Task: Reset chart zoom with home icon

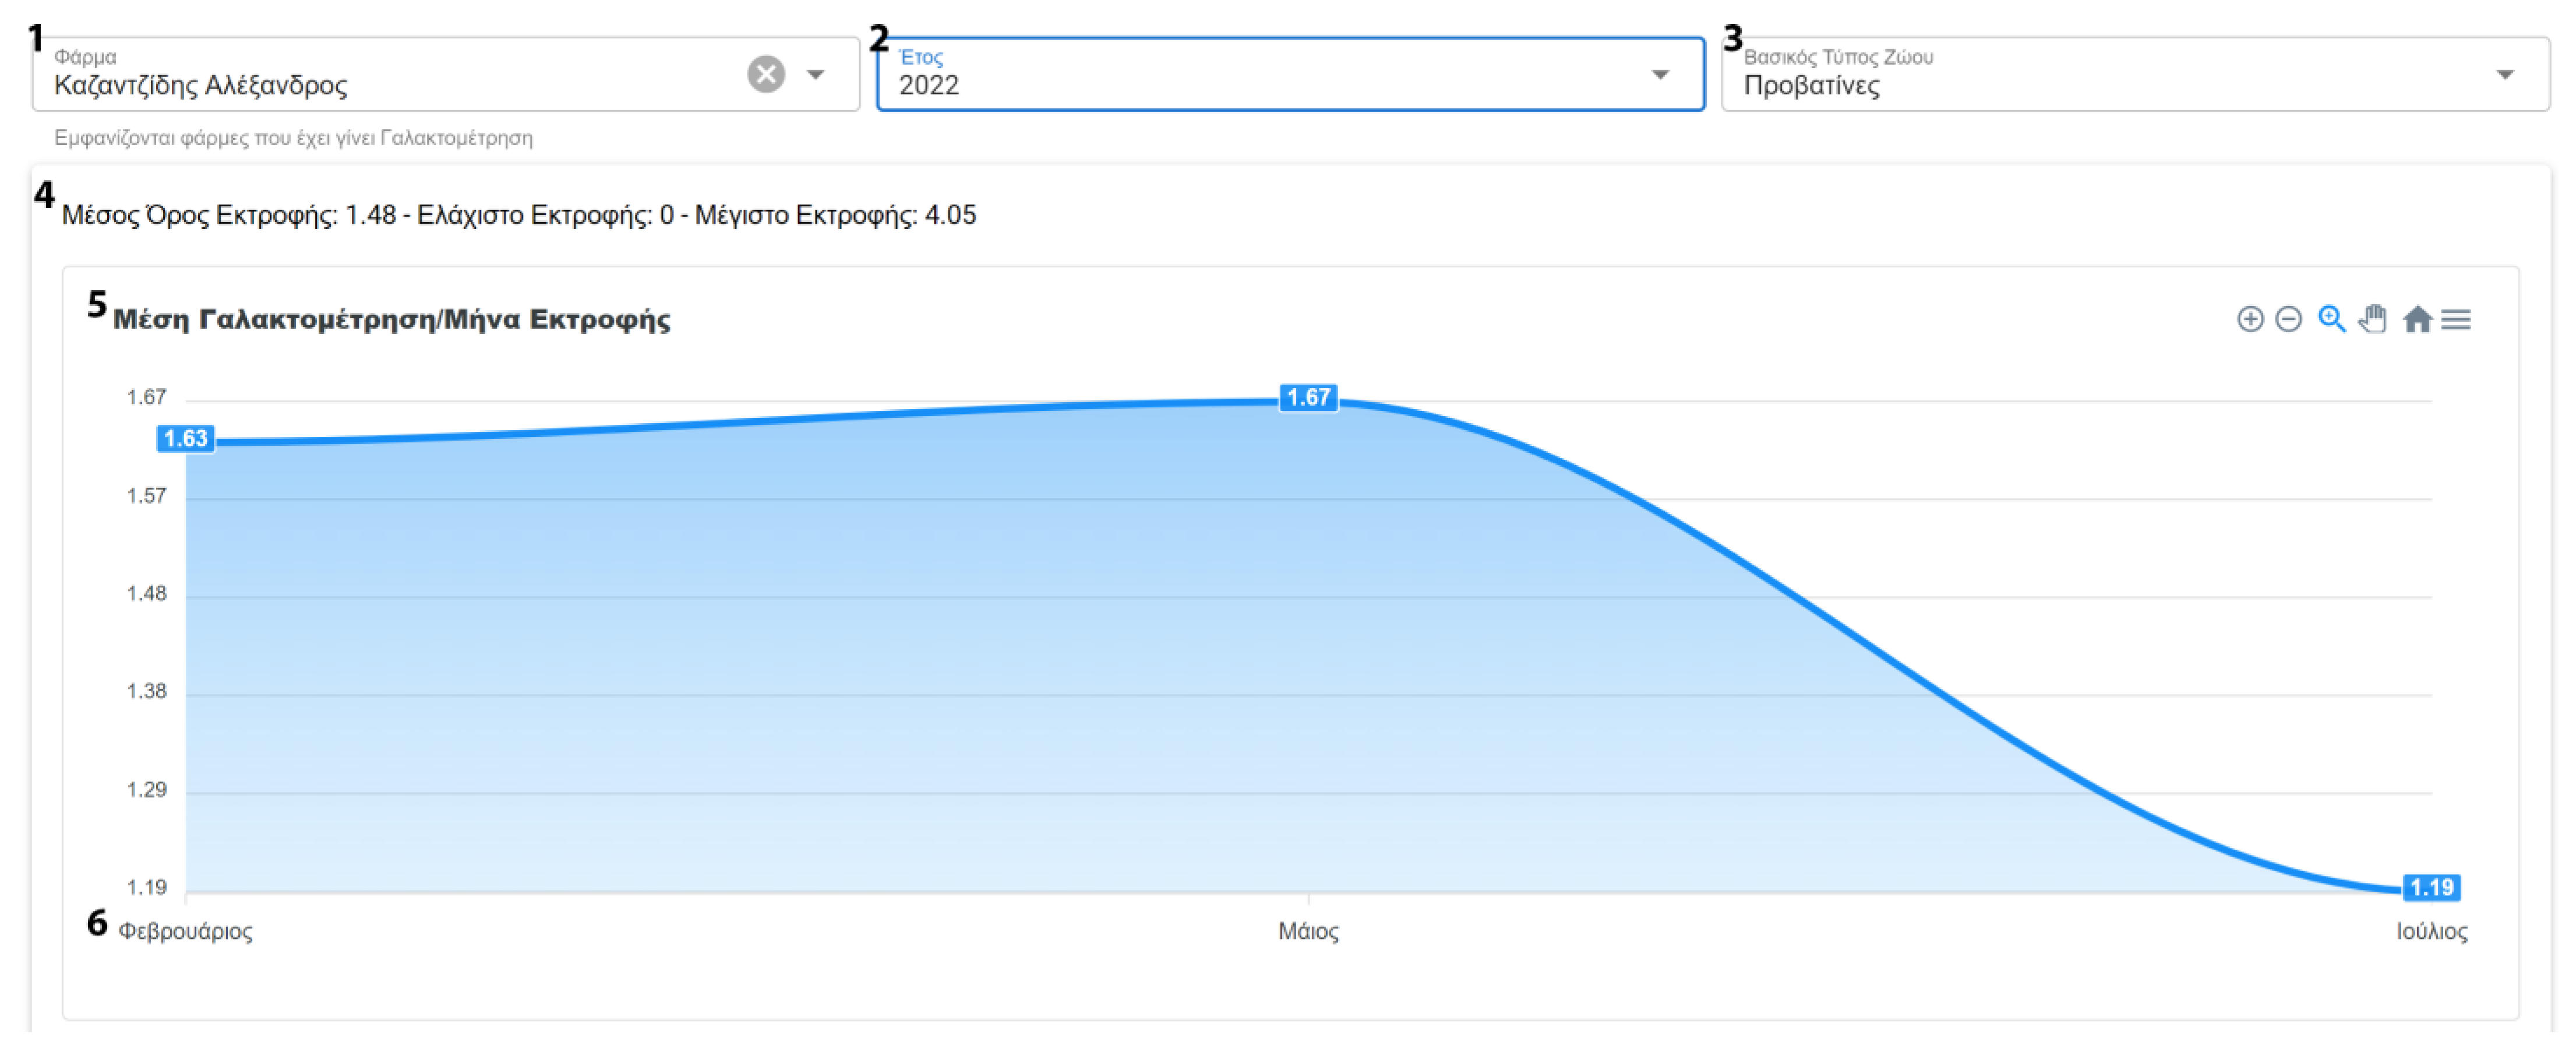Action: [2417, 319]
